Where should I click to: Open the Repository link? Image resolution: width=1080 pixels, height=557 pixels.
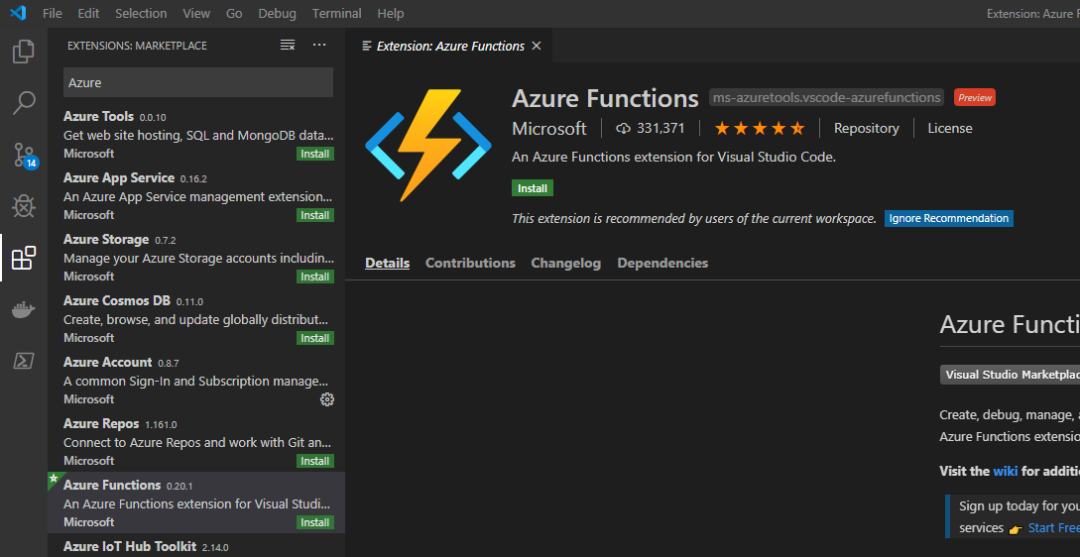pyautogui.click(x=866, y=128)
